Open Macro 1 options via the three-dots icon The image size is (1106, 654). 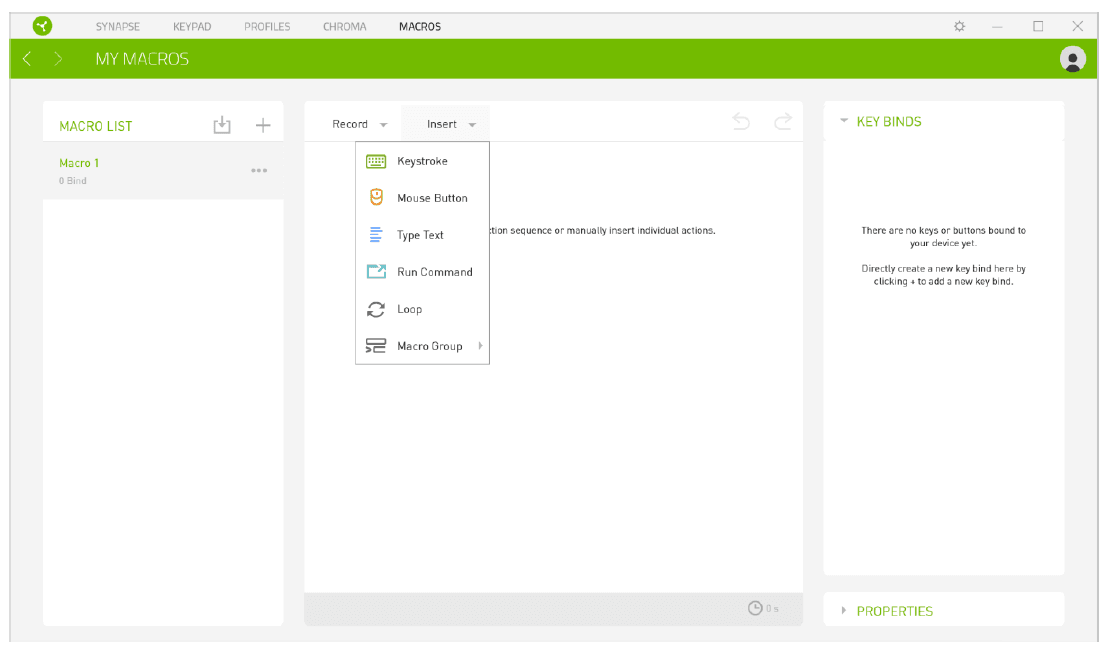coord(259,171)
